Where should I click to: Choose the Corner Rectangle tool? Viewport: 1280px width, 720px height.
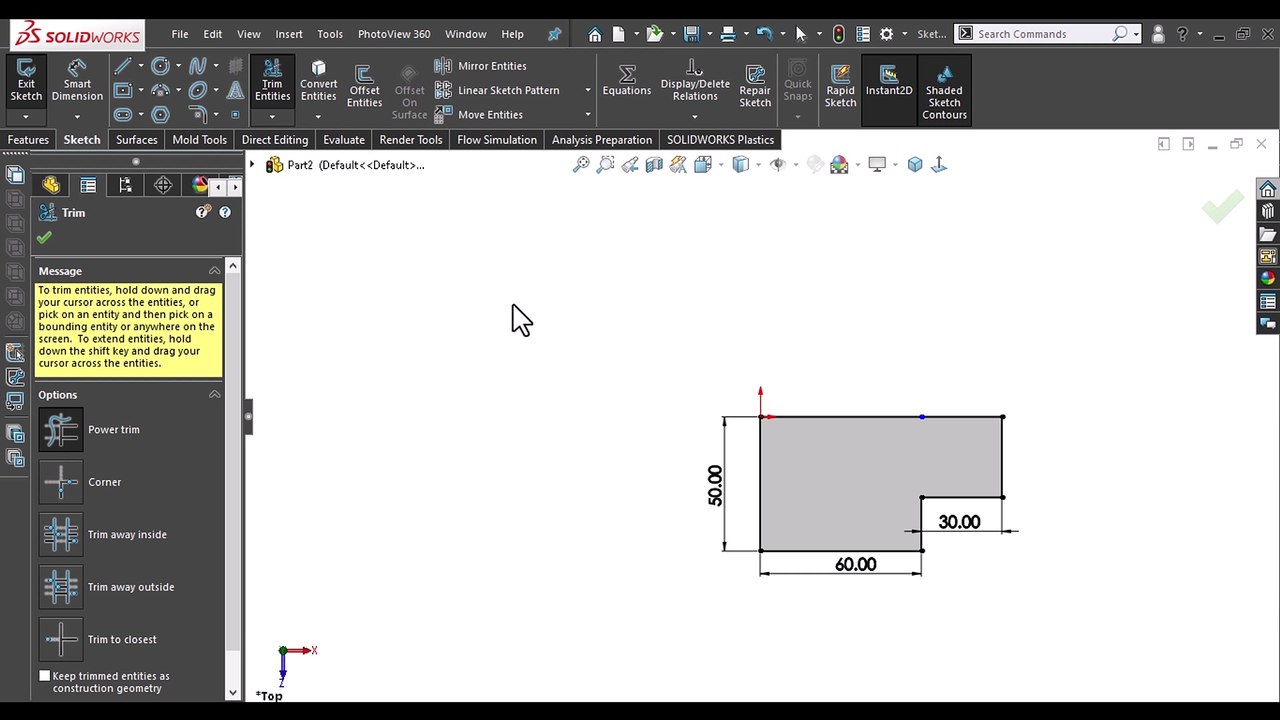(123, 90)
